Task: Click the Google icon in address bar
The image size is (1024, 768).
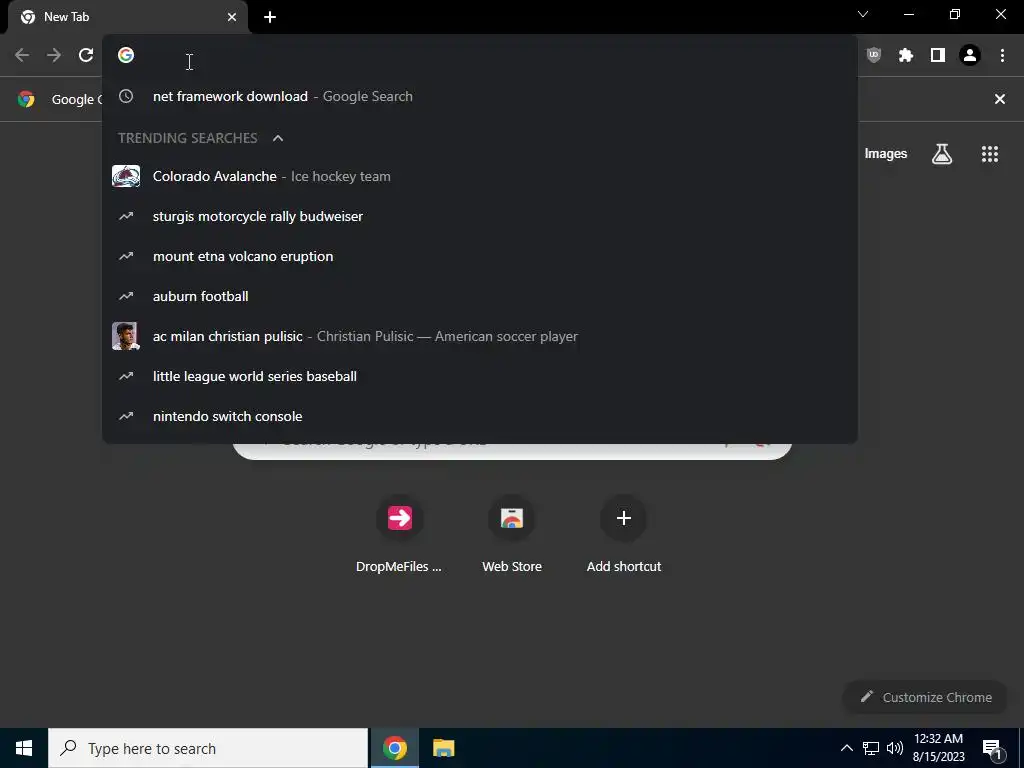Action: click(126, 55)
